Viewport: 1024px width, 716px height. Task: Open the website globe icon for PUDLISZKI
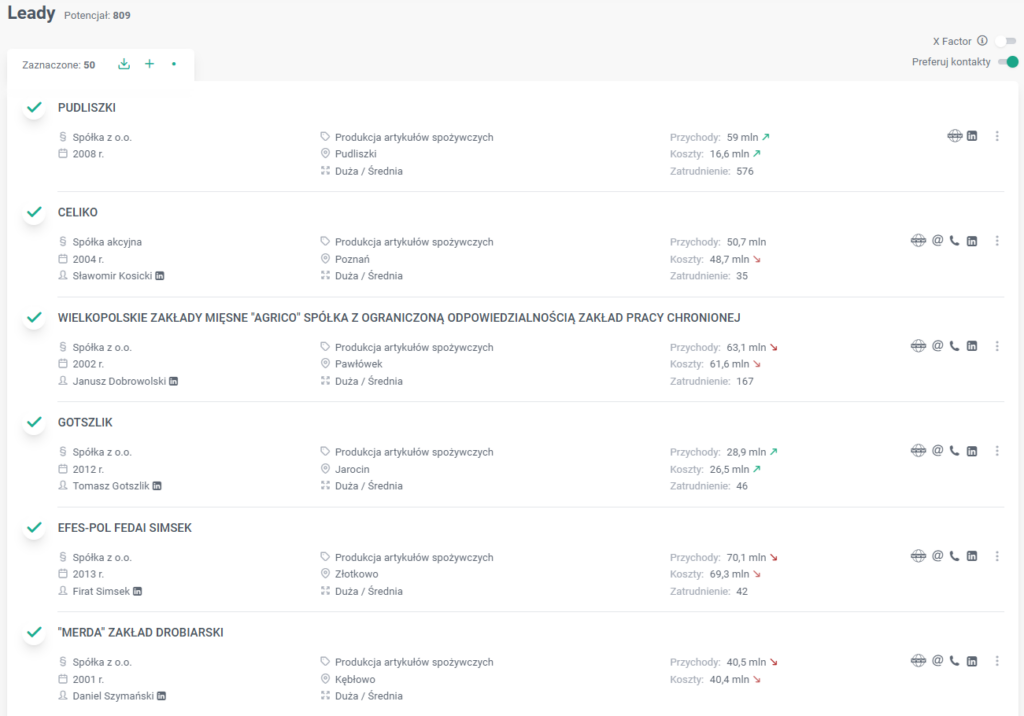point(955,136)
